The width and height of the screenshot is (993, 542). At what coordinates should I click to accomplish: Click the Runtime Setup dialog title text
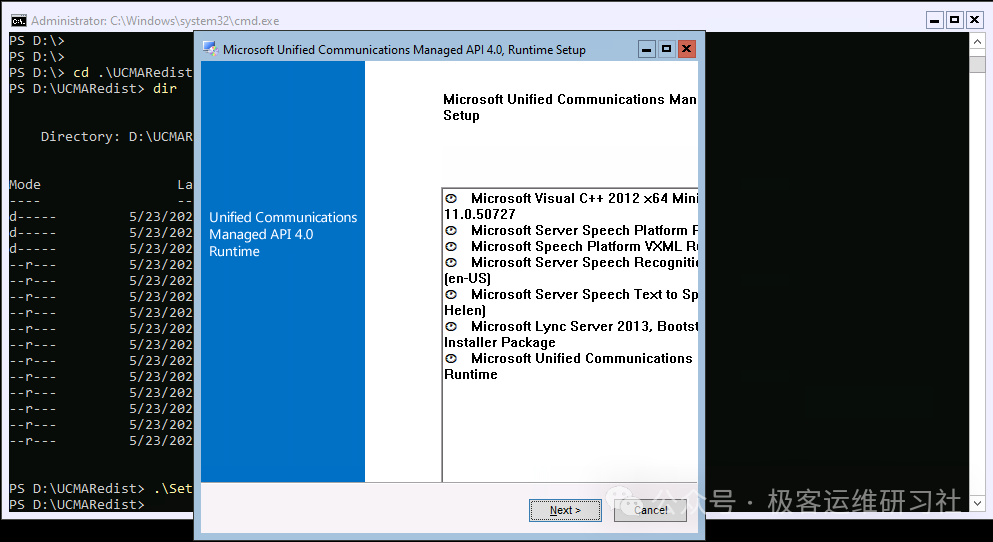pos(404,49)
